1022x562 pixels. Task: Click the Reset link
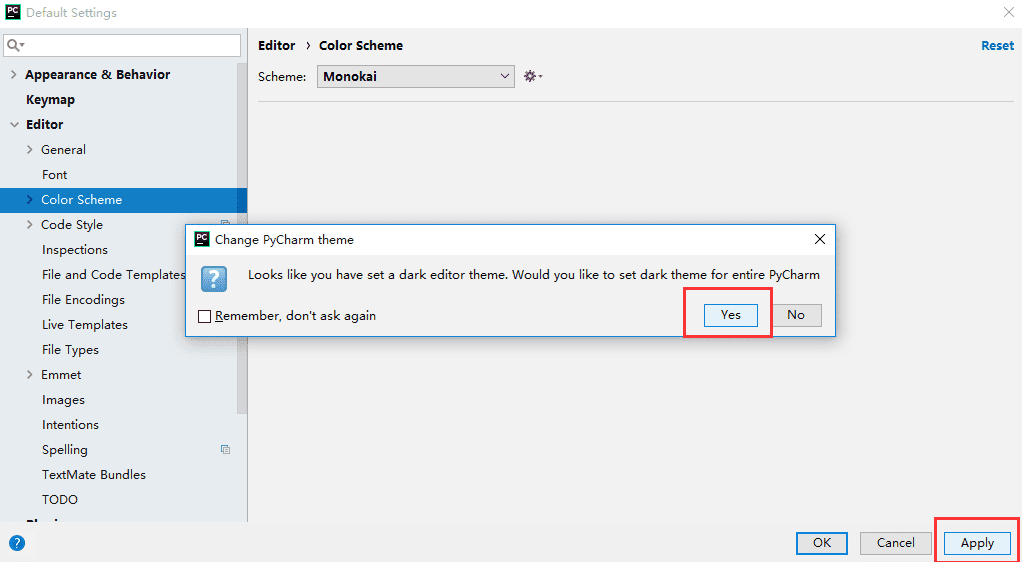(997, 46)
